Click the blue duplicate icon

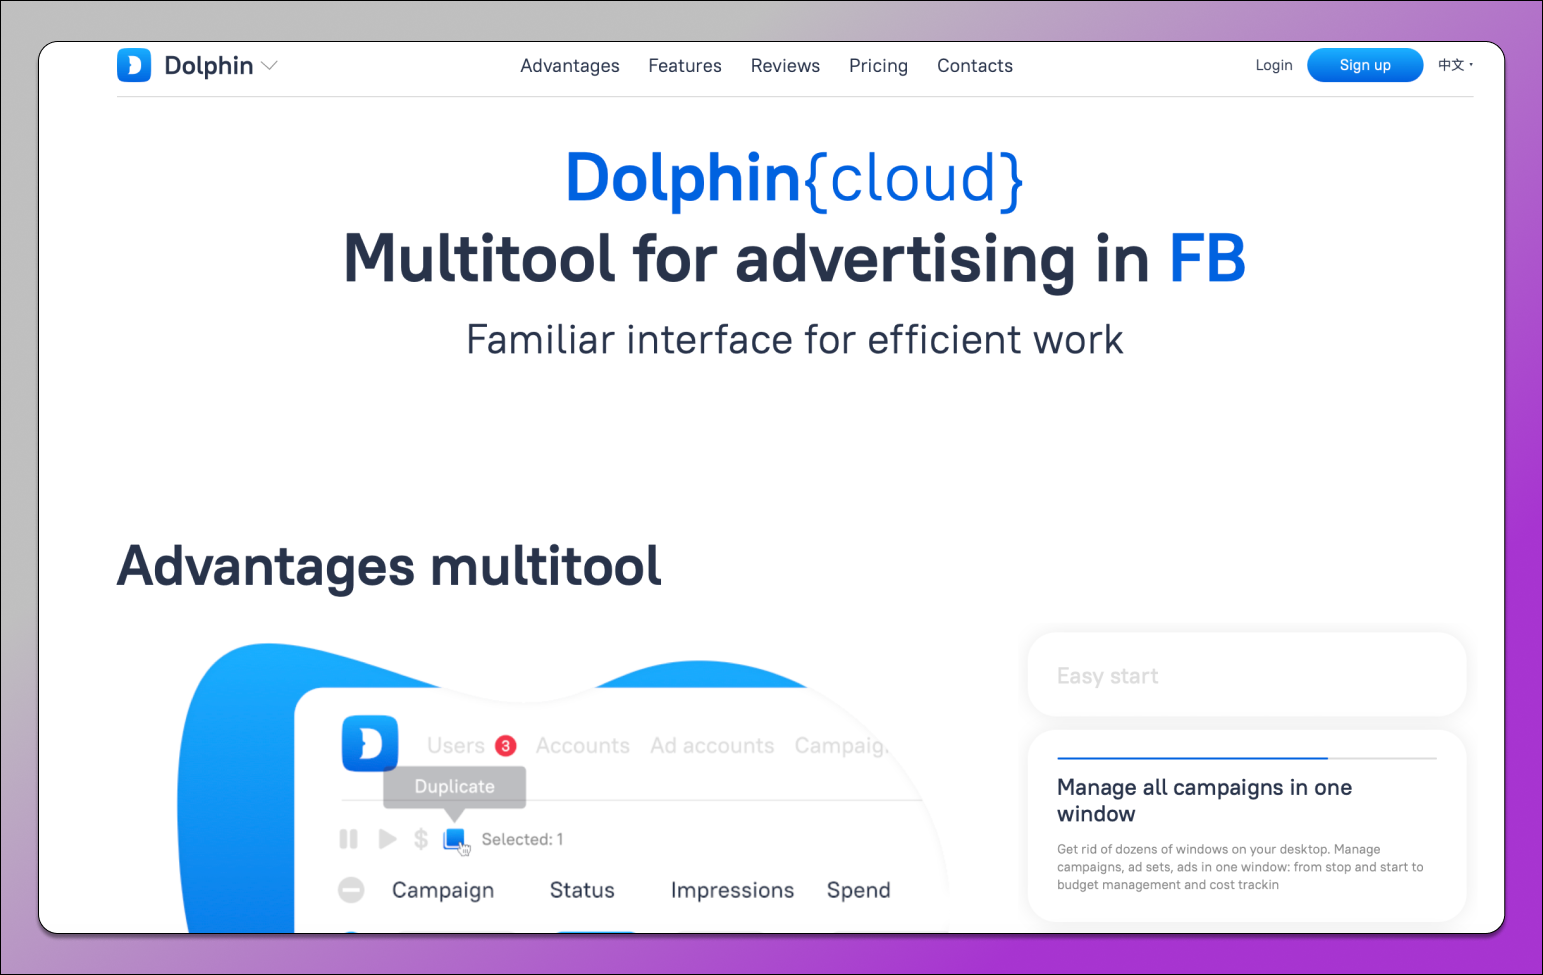point(455,838)
